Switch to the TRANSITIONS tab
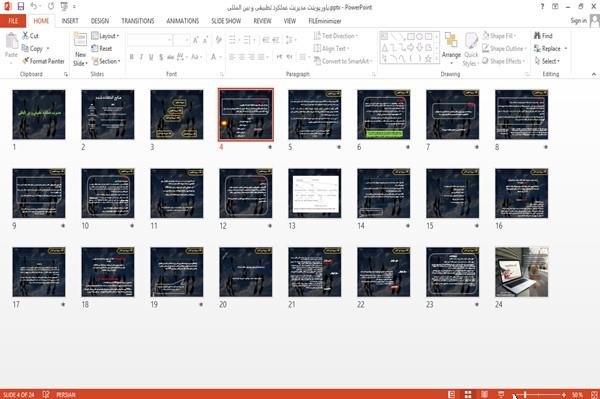600x399 pixels. (x=138, y=21)
